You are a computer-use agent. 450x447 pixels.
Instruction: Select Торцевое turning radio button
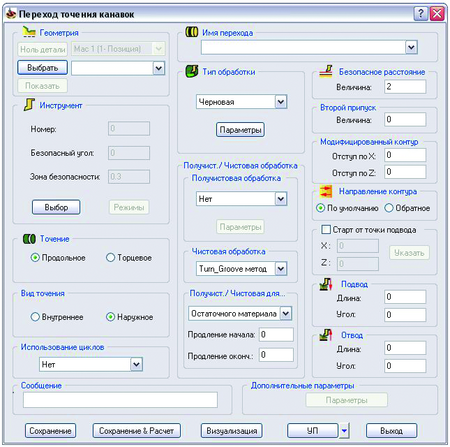click(110, 258)
